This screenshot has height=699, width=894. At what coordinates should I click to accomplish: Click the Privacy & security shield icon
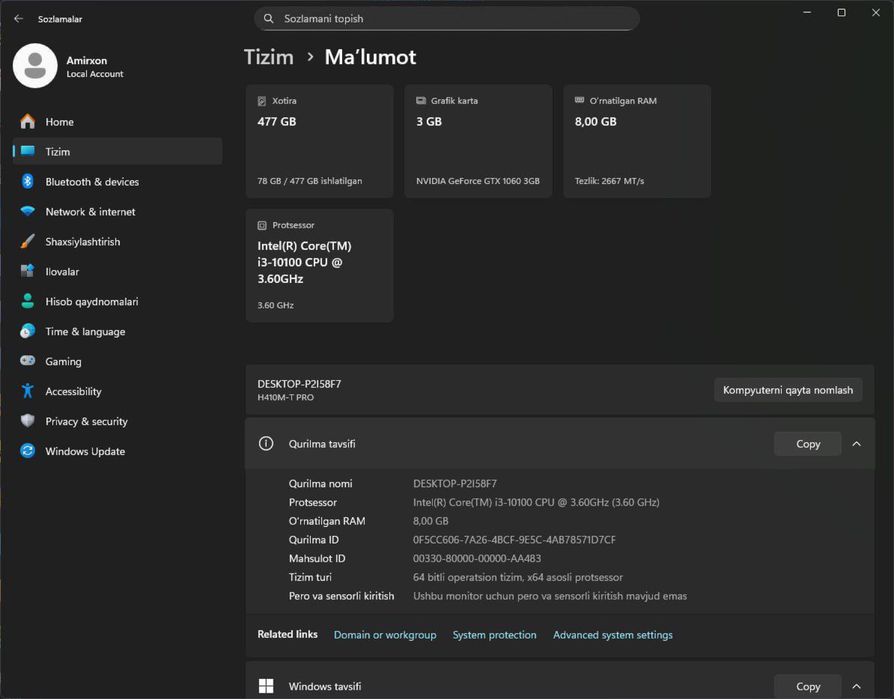pos(27,421)
